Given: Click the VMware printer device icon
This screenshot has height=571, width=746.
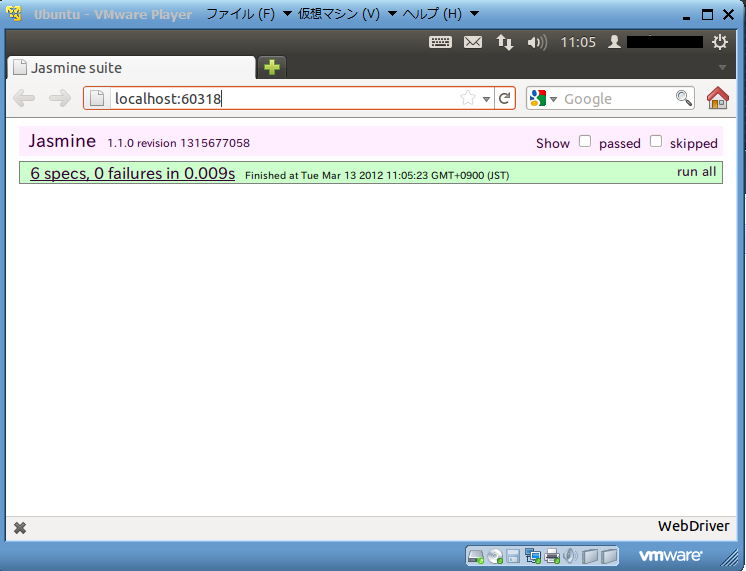Looking at the screenshot, I should (552, 556).
